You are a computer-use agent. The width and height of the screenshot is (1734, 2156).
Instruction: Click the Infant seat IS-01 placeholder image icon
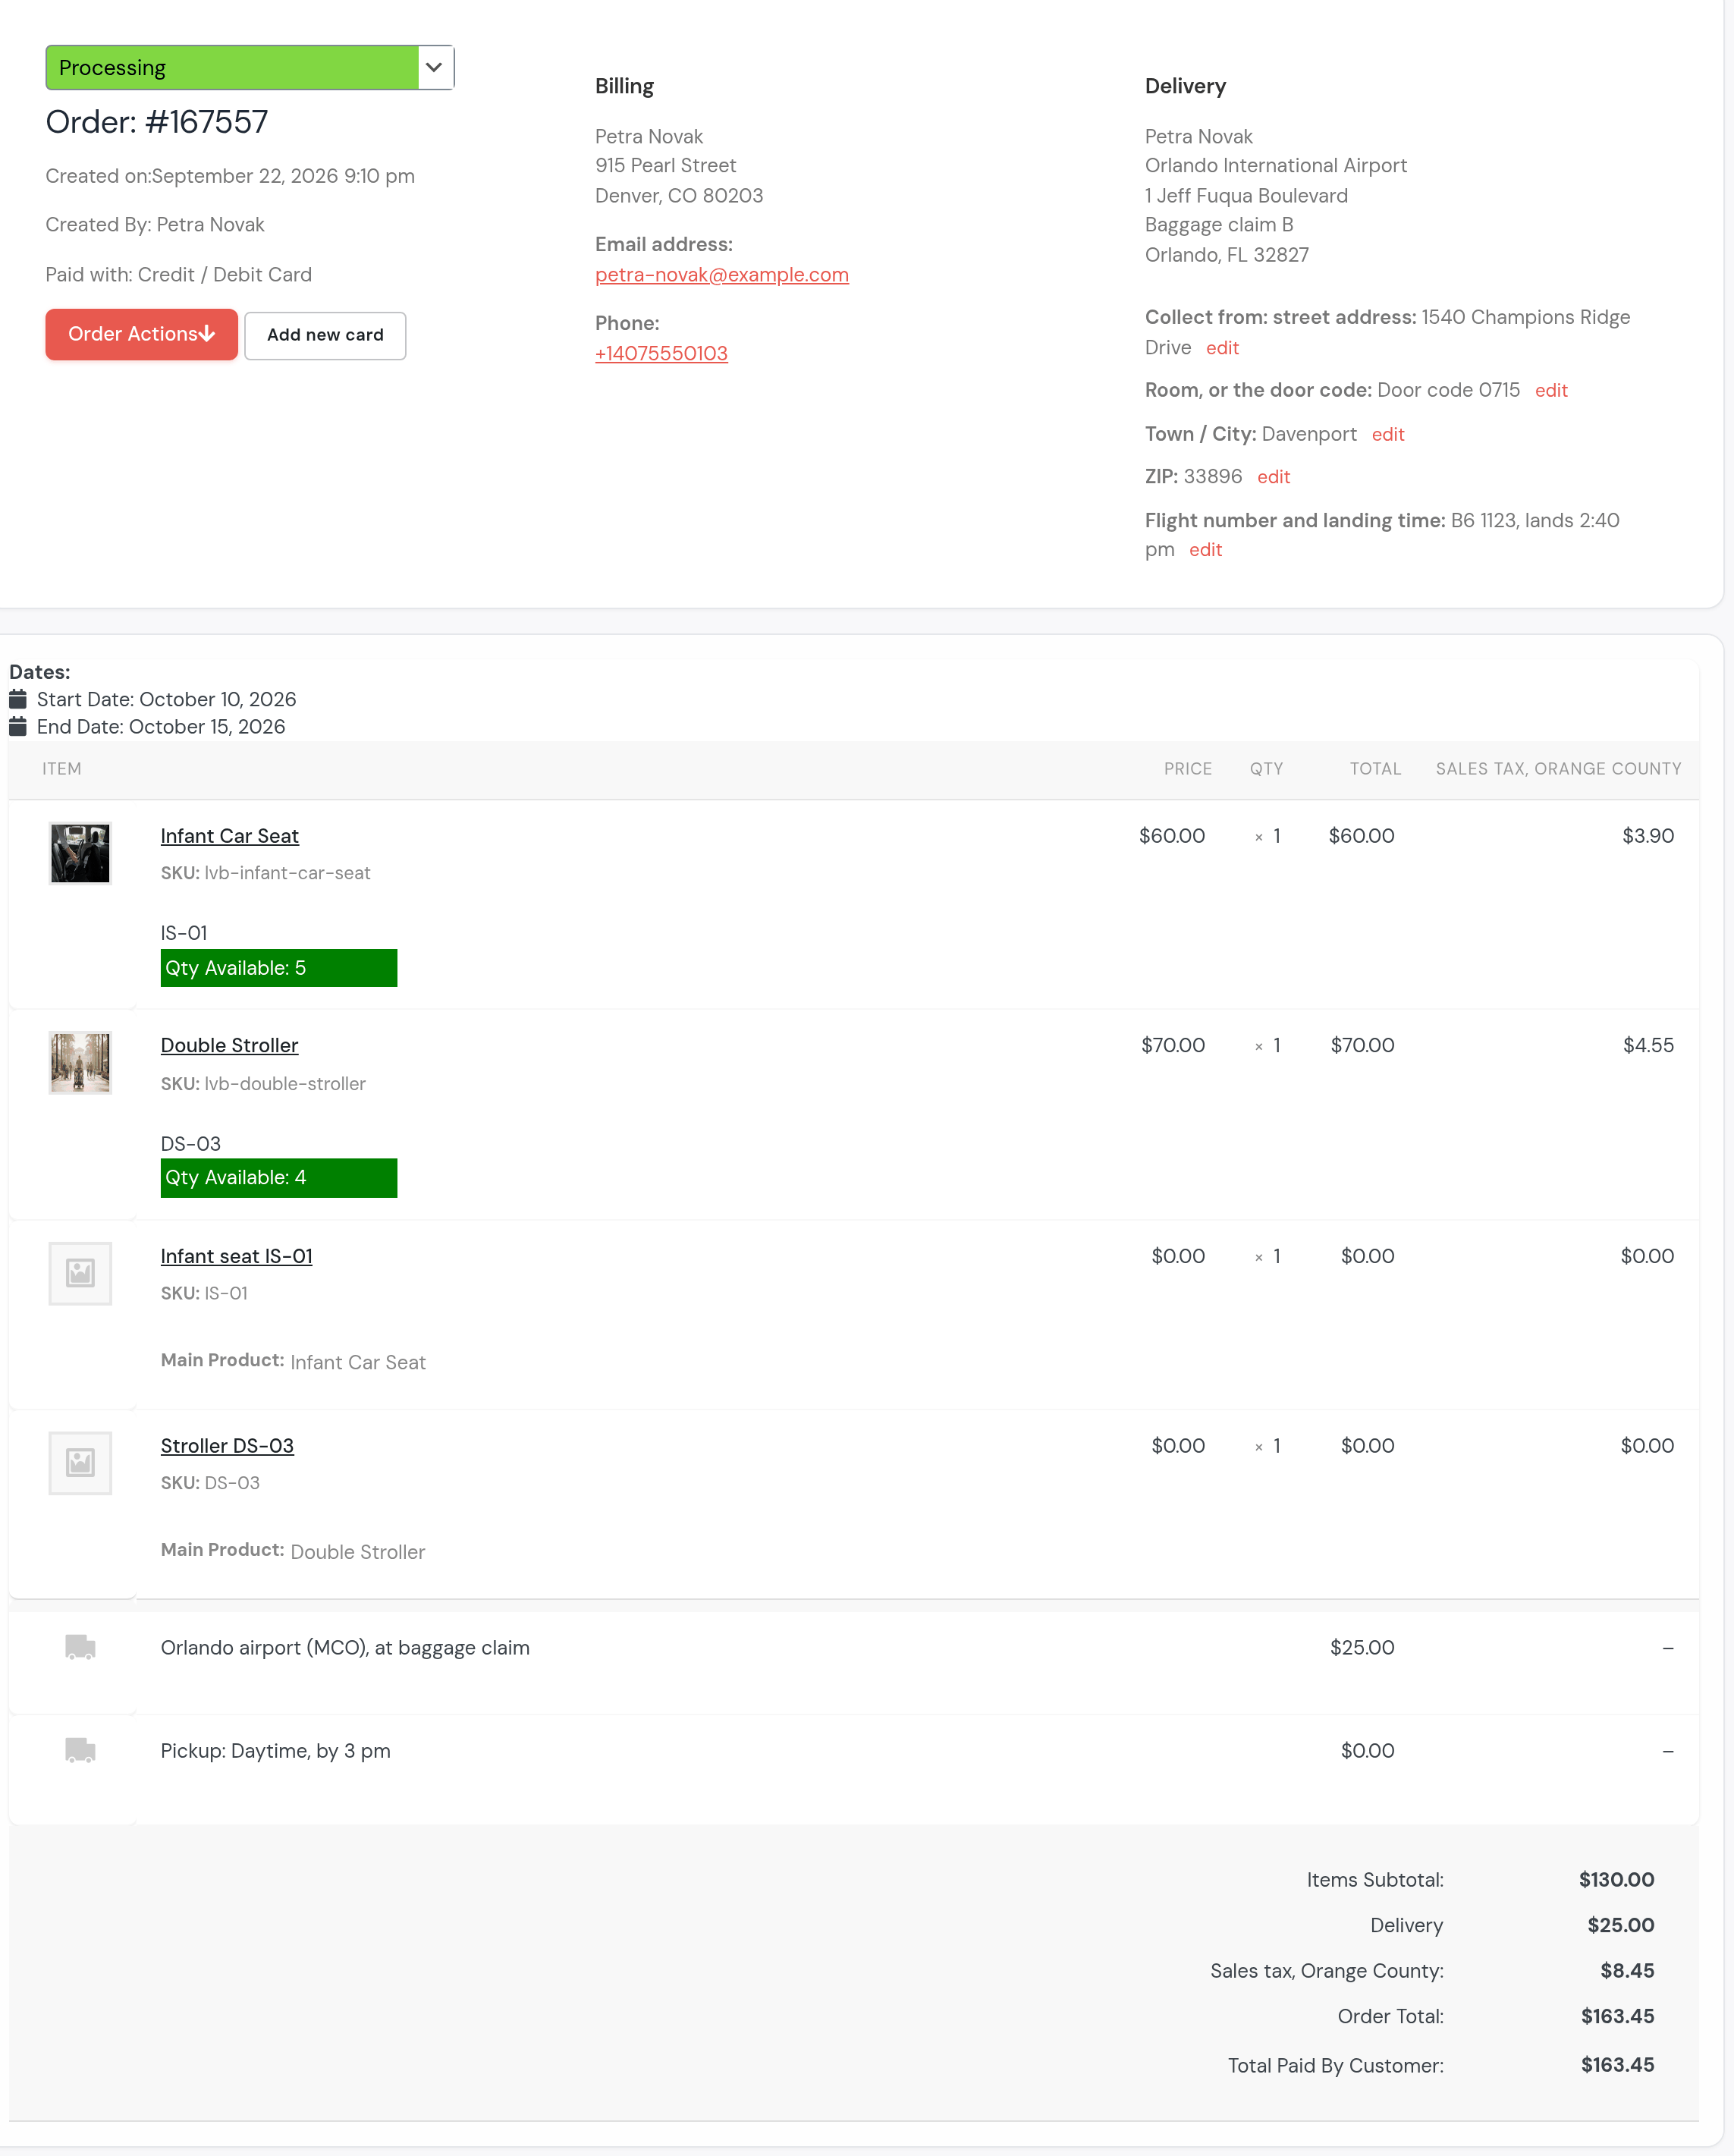tap(80, 1273)
